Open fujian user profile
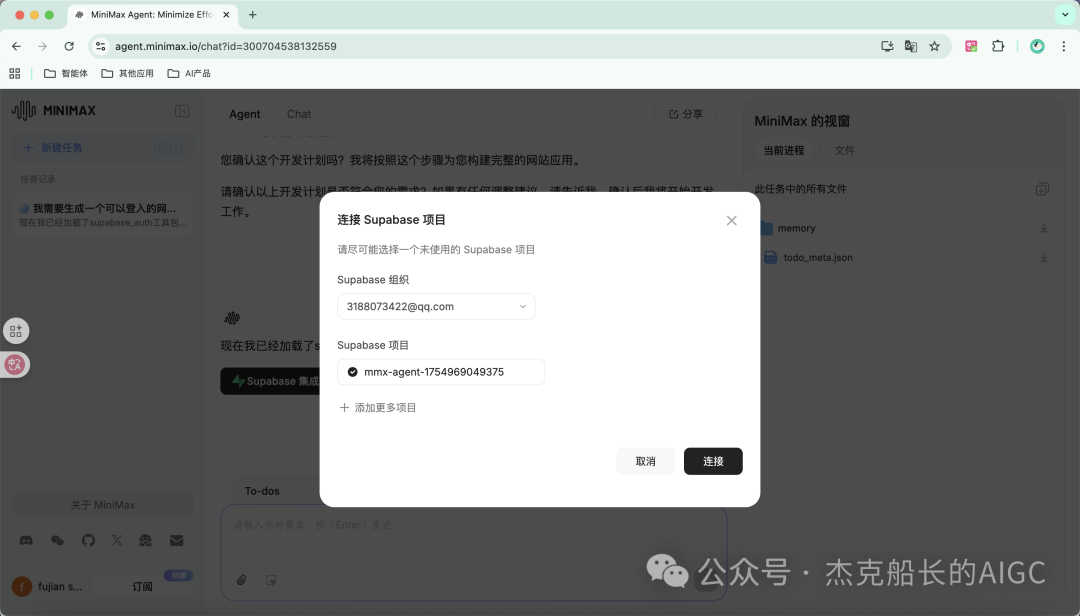This screenshot has height=616, width=1080. (48, 586)
